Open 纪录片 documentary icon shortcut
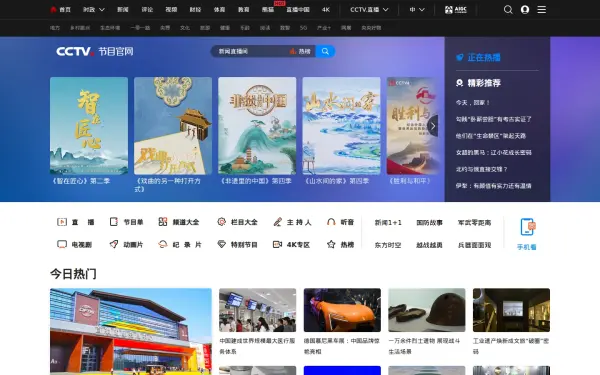 tap(163, 244)
